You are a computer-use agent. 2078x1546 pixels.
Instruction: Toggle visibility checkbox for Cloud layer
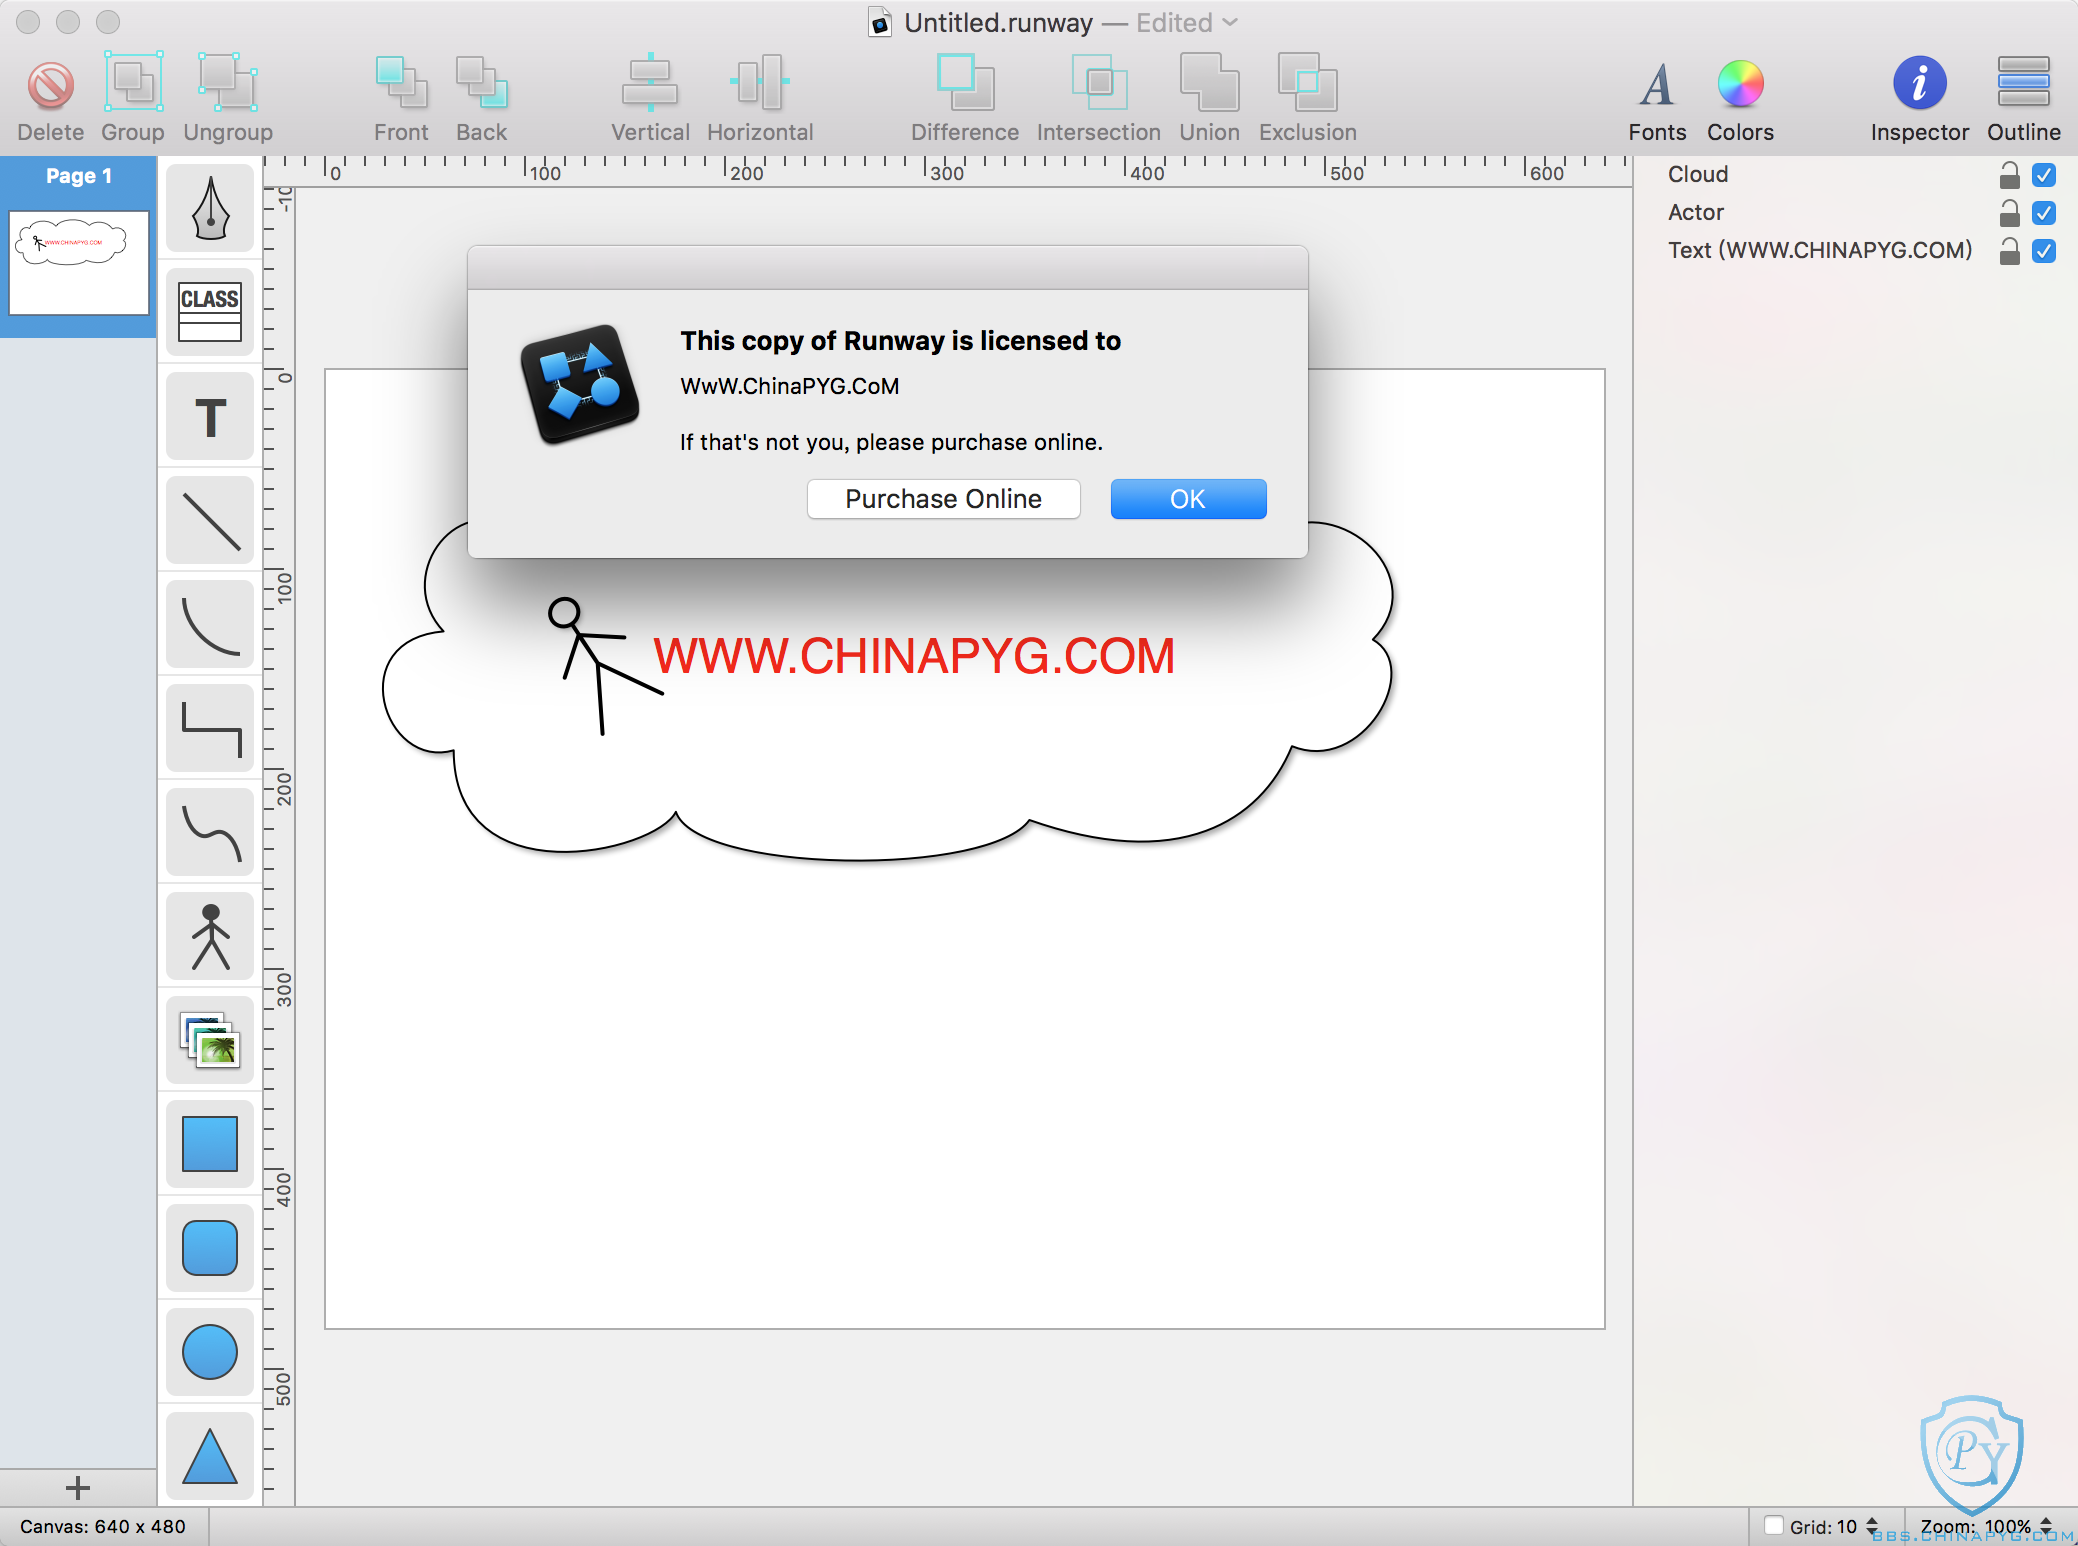point(2044,175)
